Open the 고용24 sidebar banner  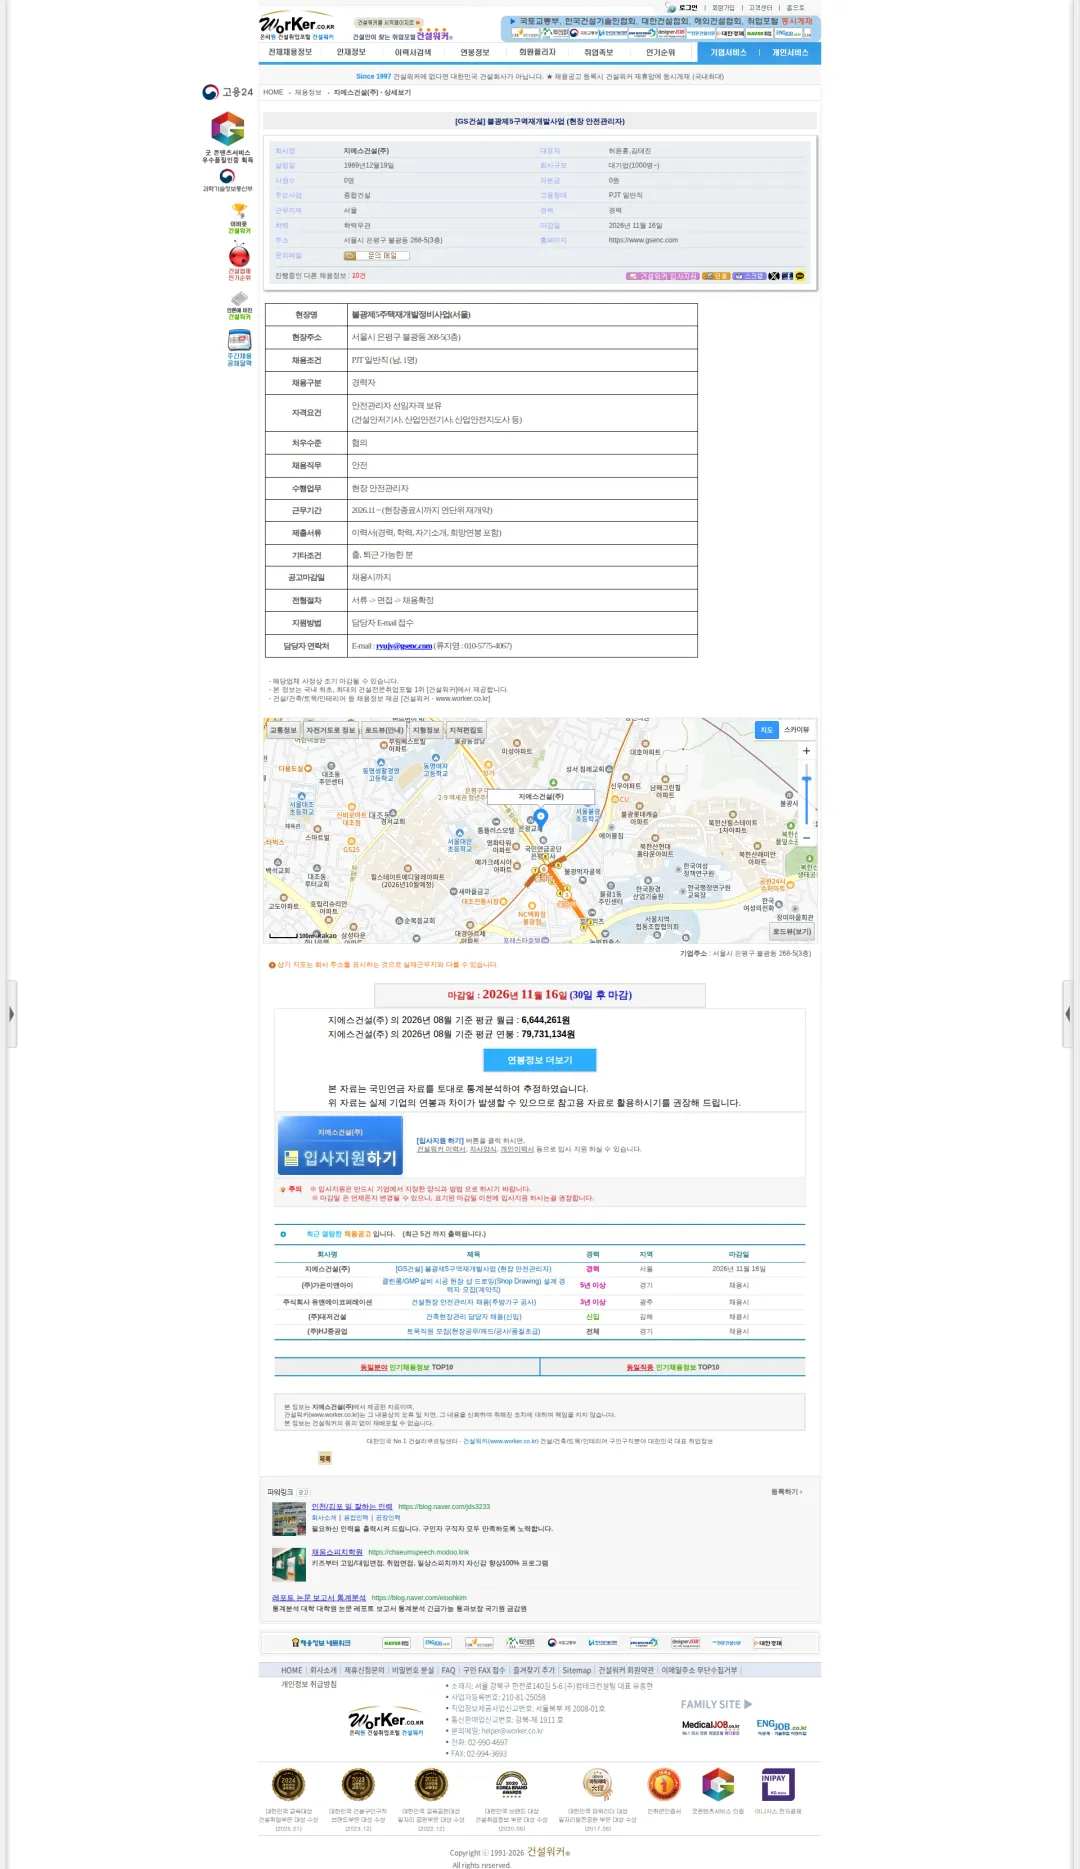(228, 92)
